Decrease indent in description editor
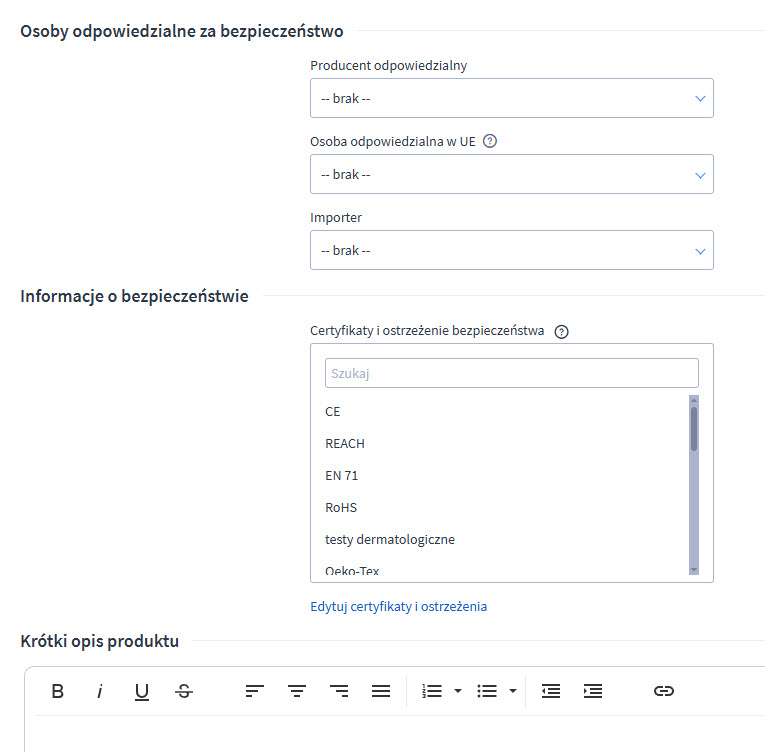 [551, 691]
